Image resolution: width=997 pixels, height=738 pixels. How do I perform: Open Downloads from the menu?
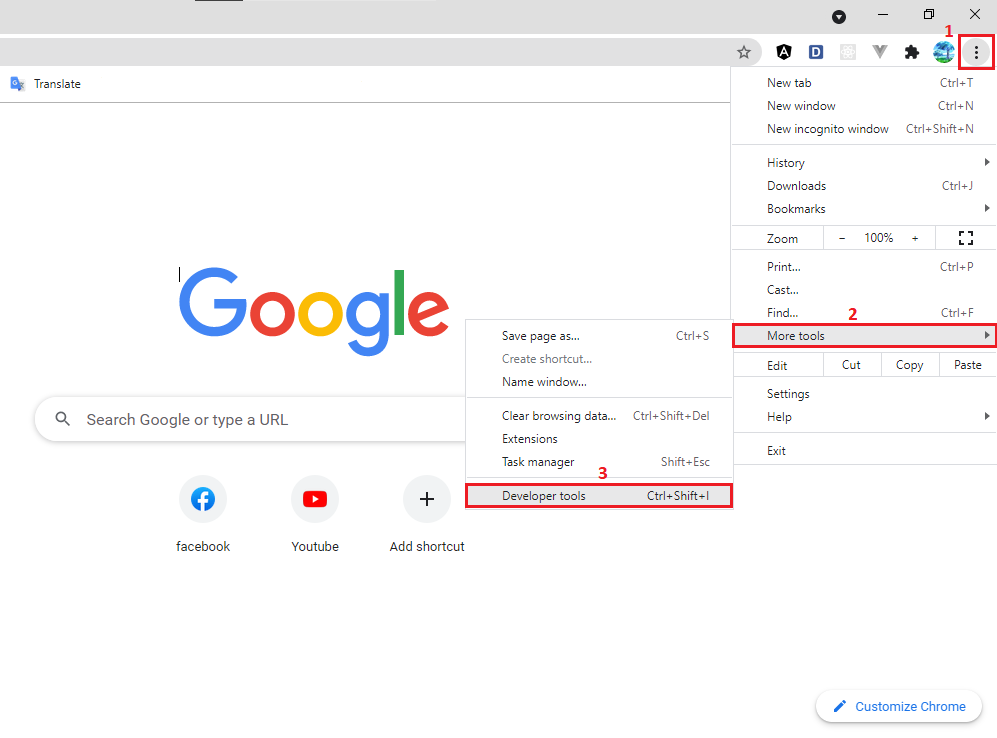864,186
